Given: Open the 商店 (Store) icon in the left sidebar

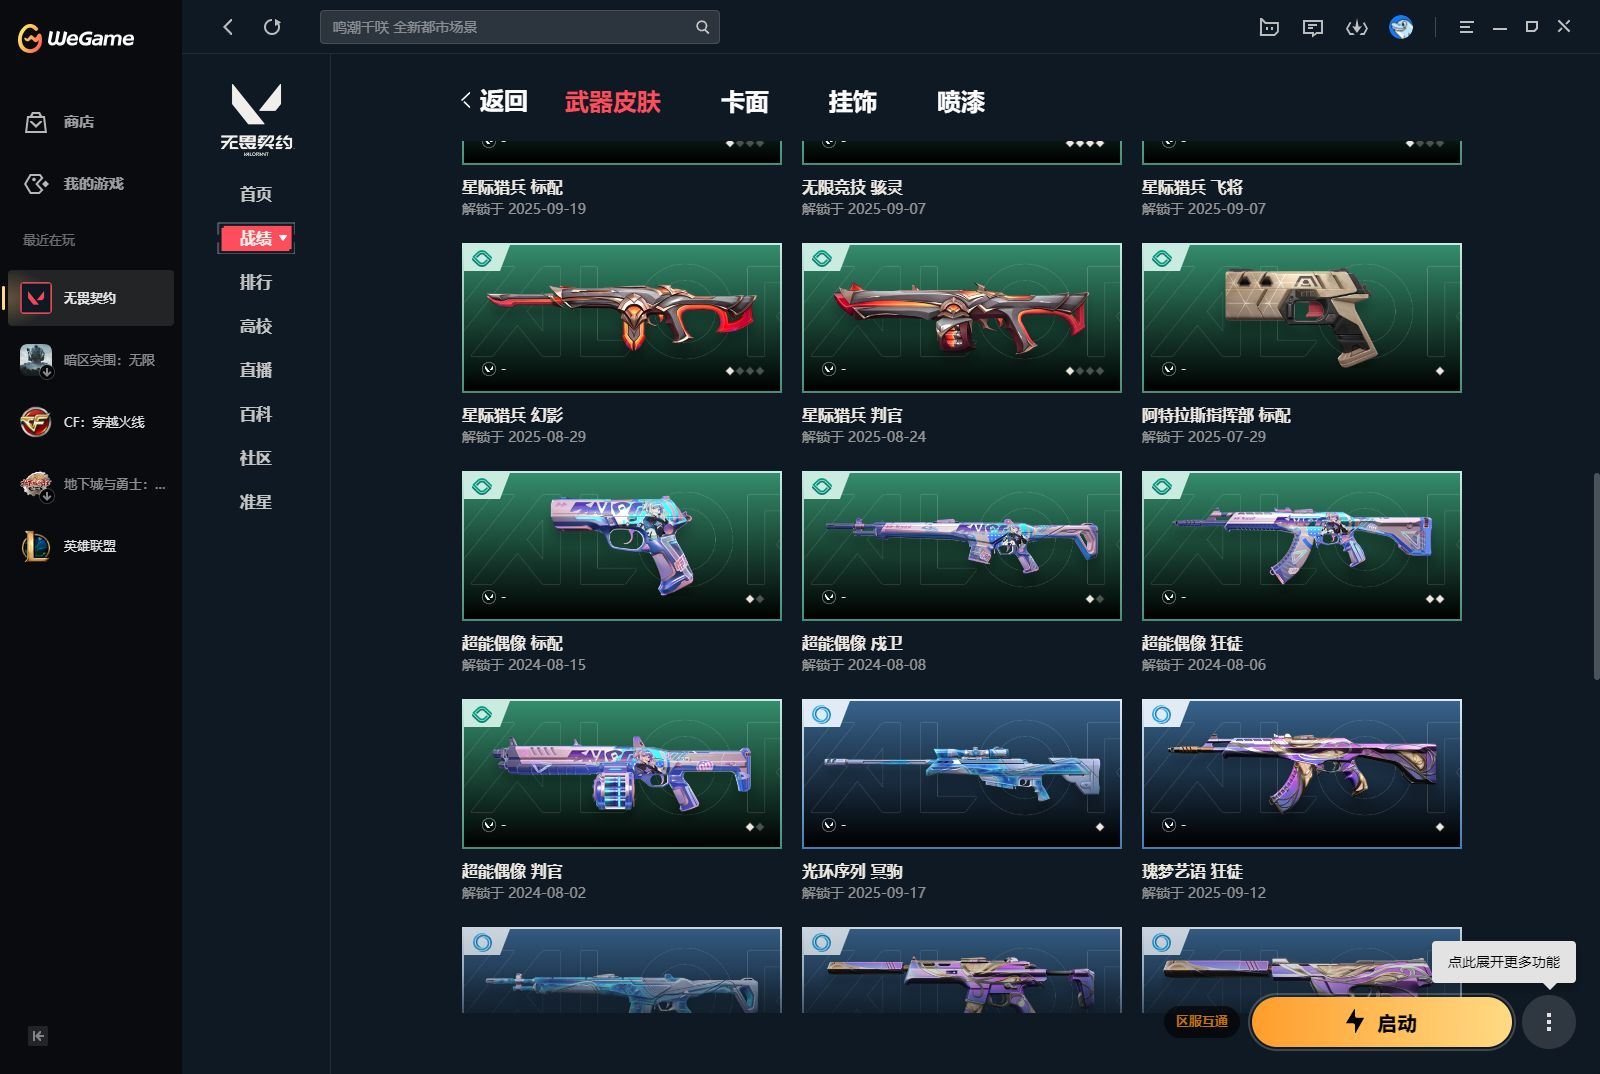Looking at the screenshot, I should [x=36, y=122].
